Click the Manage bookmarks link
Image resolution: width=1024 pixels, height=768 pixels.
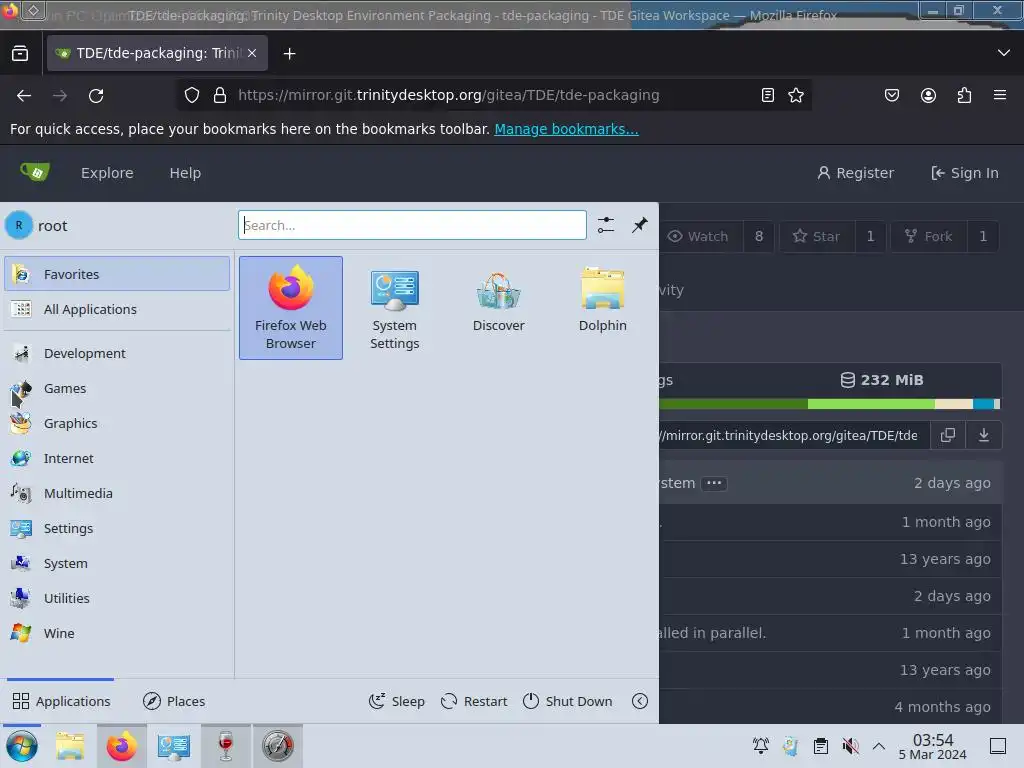[x=566, y=129]
